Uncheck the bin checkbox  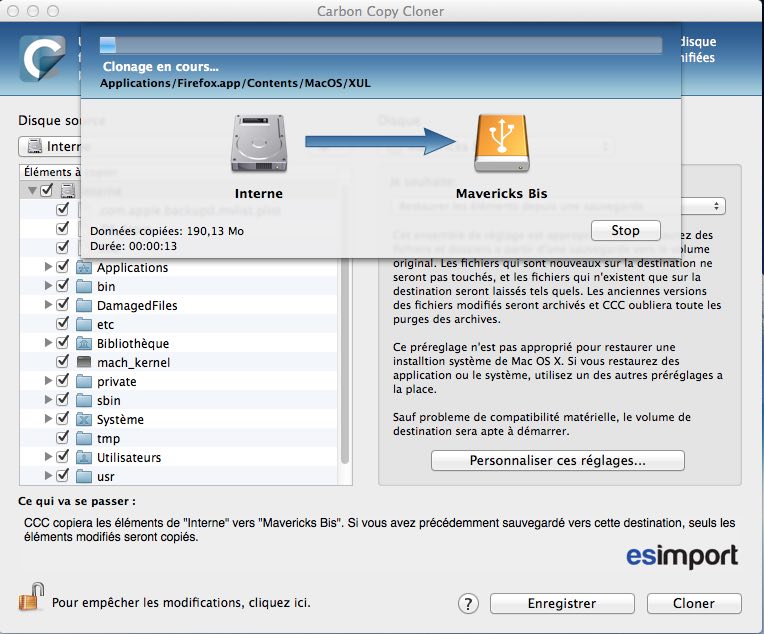(62, 286)
